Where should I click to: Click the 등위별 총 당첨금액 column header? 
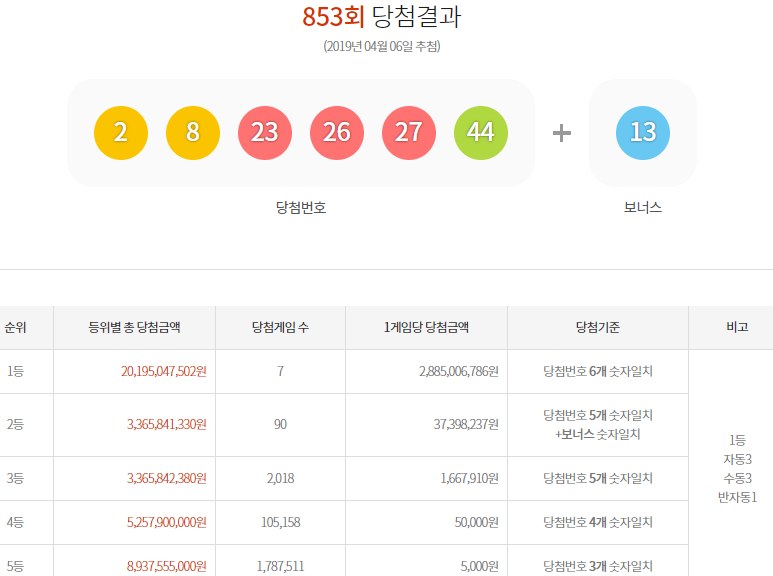coord(134,327)
